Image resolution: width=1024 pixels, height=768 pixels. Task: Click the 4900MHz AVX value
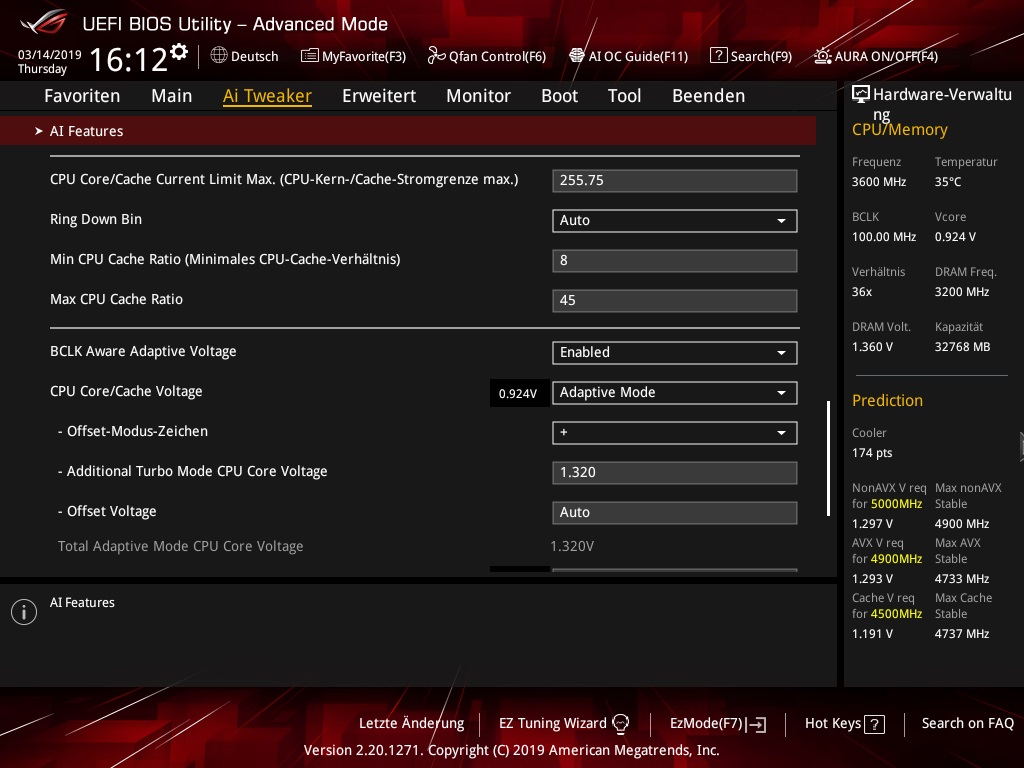pyautogui.click(x=897, y=559)
